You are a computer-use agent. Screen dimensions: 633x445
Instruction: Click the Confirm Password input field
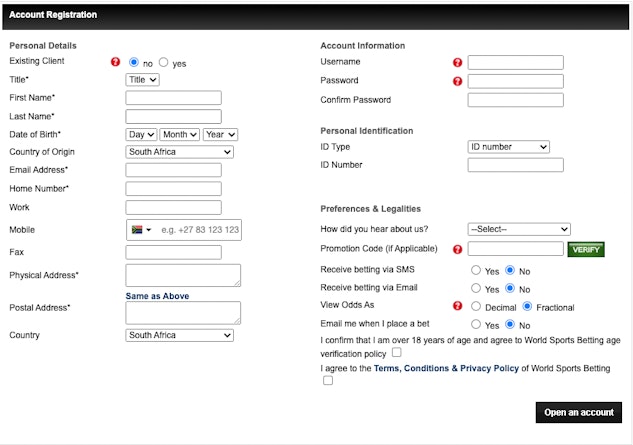[516, 100]
